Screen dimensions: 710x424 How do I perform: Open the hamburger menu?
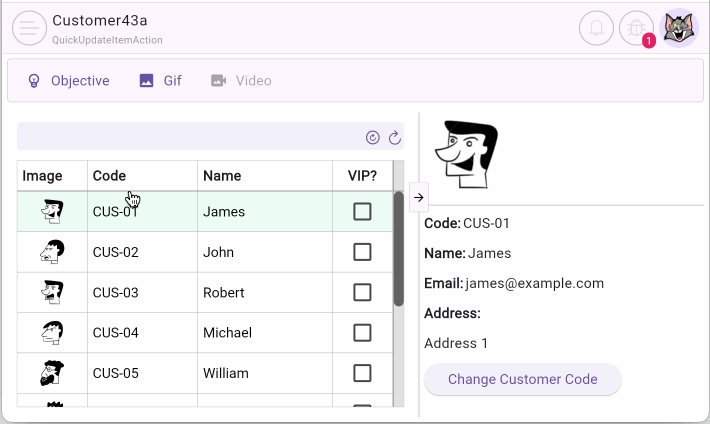coord(30,28)
